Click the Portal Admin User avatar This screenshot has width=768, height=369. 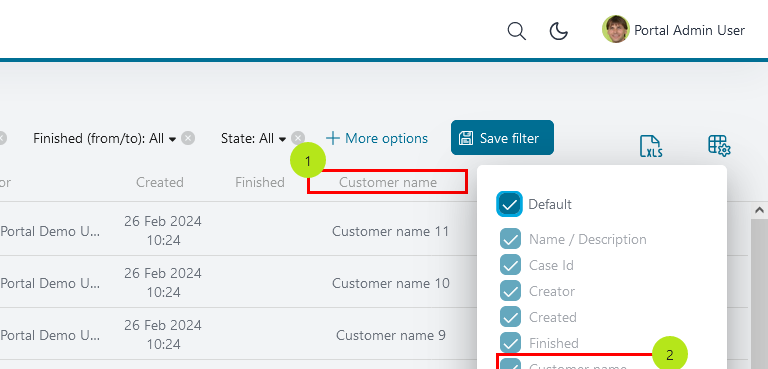(615, 29)
